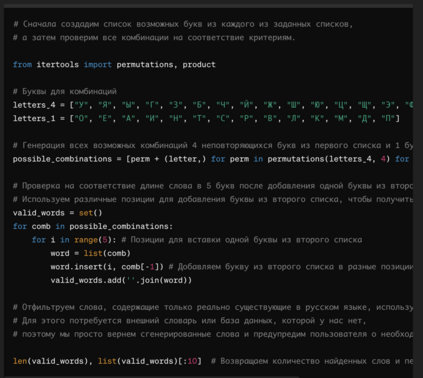Click the first comment line starting 'Сначала'
Screen dimensions: 423x378
(x=183, y=24)
